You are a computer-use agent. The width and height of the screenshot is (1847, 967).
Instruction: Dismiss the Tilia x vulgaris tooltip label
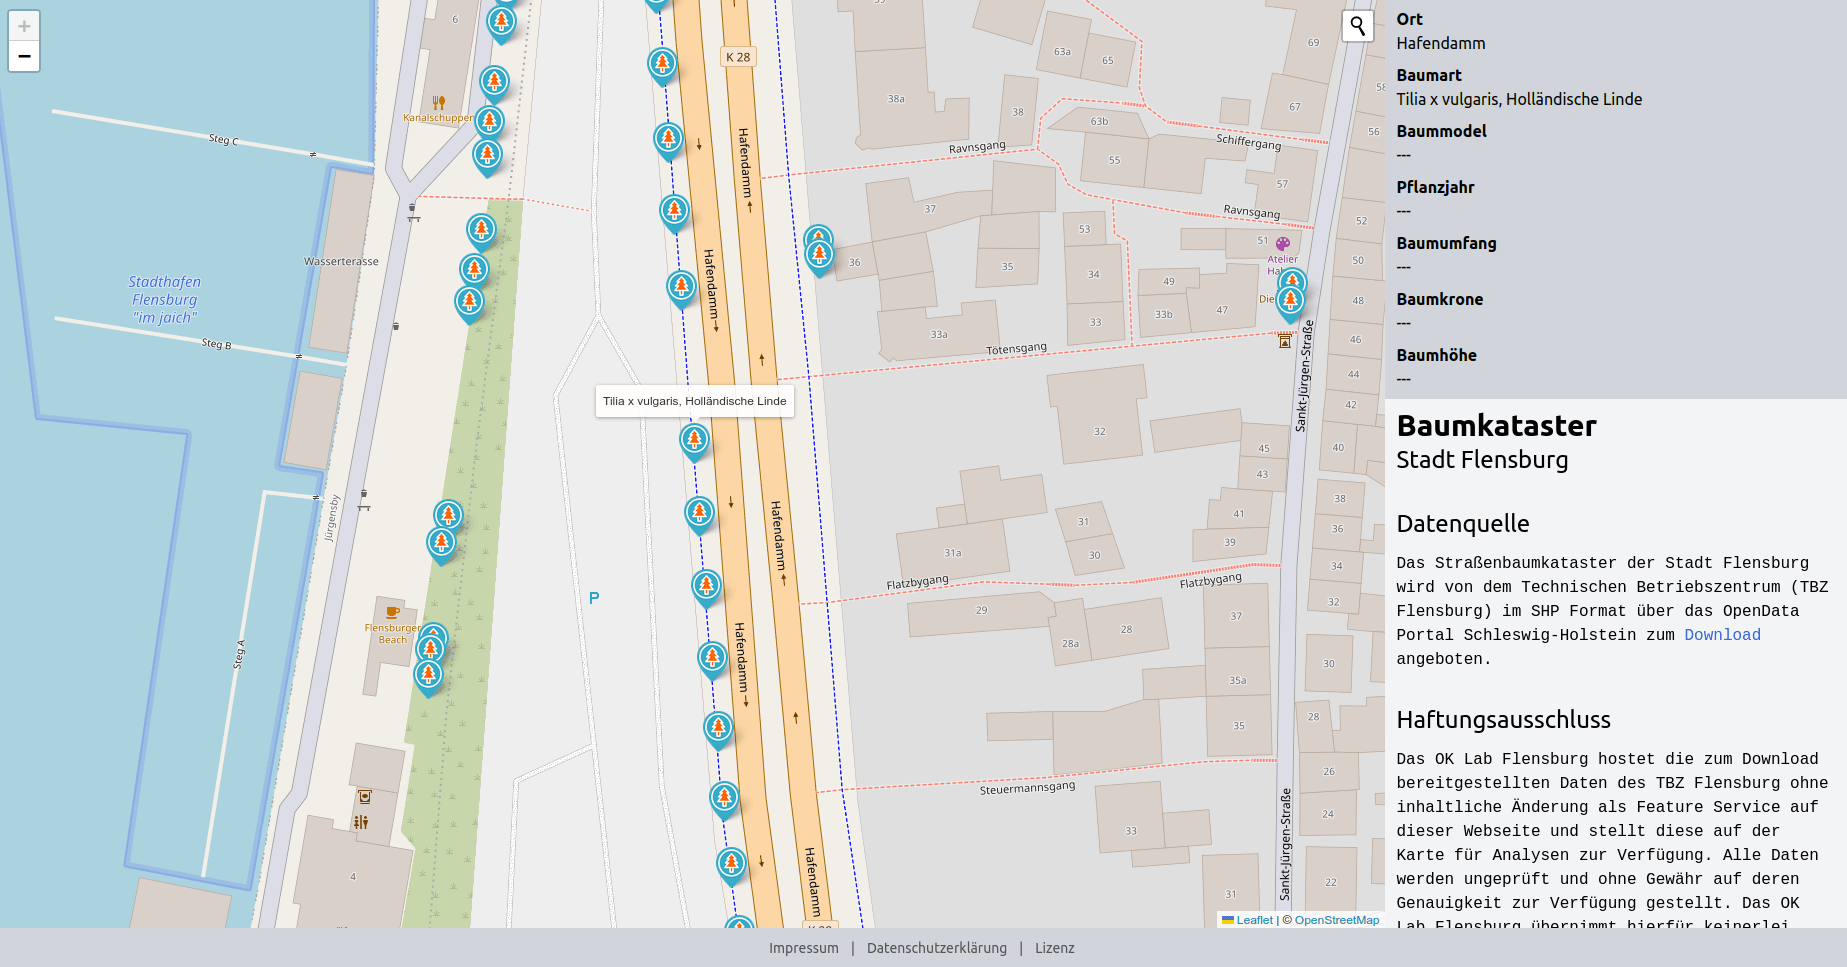click(x=694, y=400)
